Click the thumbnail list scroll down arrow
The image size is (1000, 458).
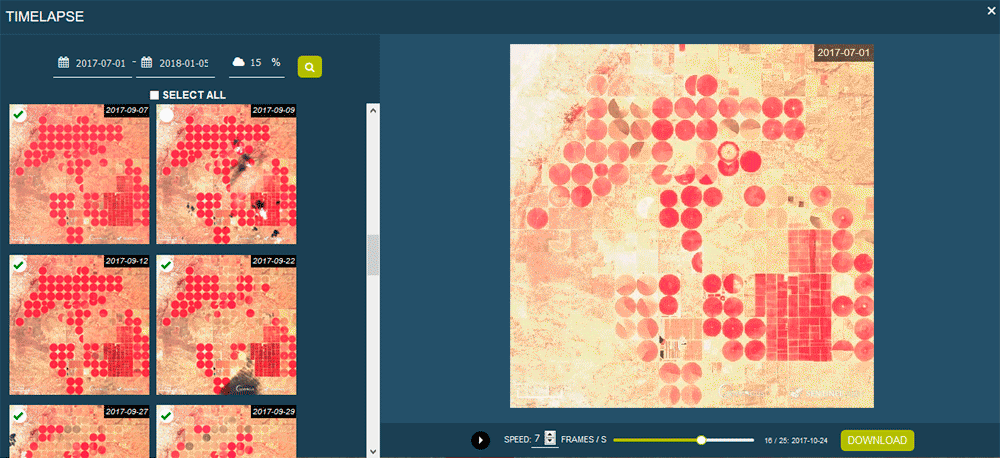click(374, 451)
